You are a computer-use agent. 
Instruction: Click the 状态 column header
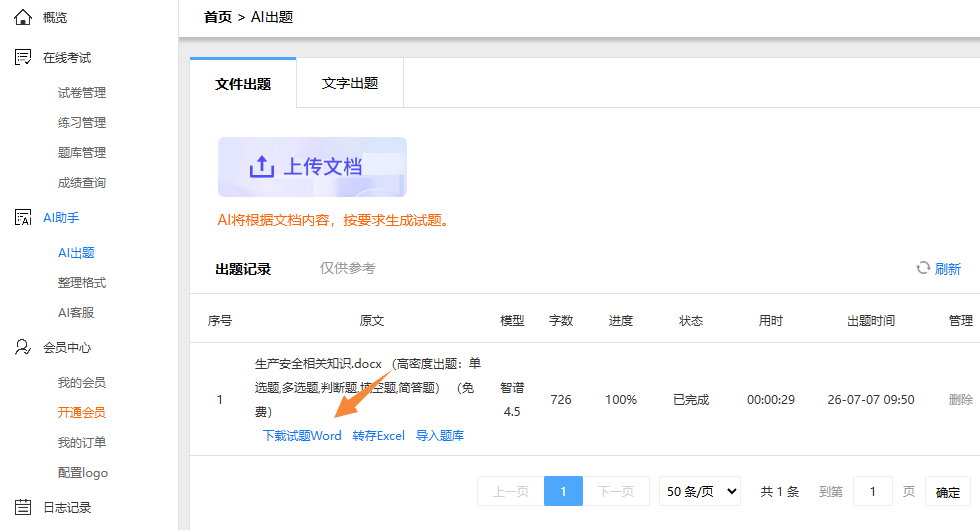pos(691,321)
